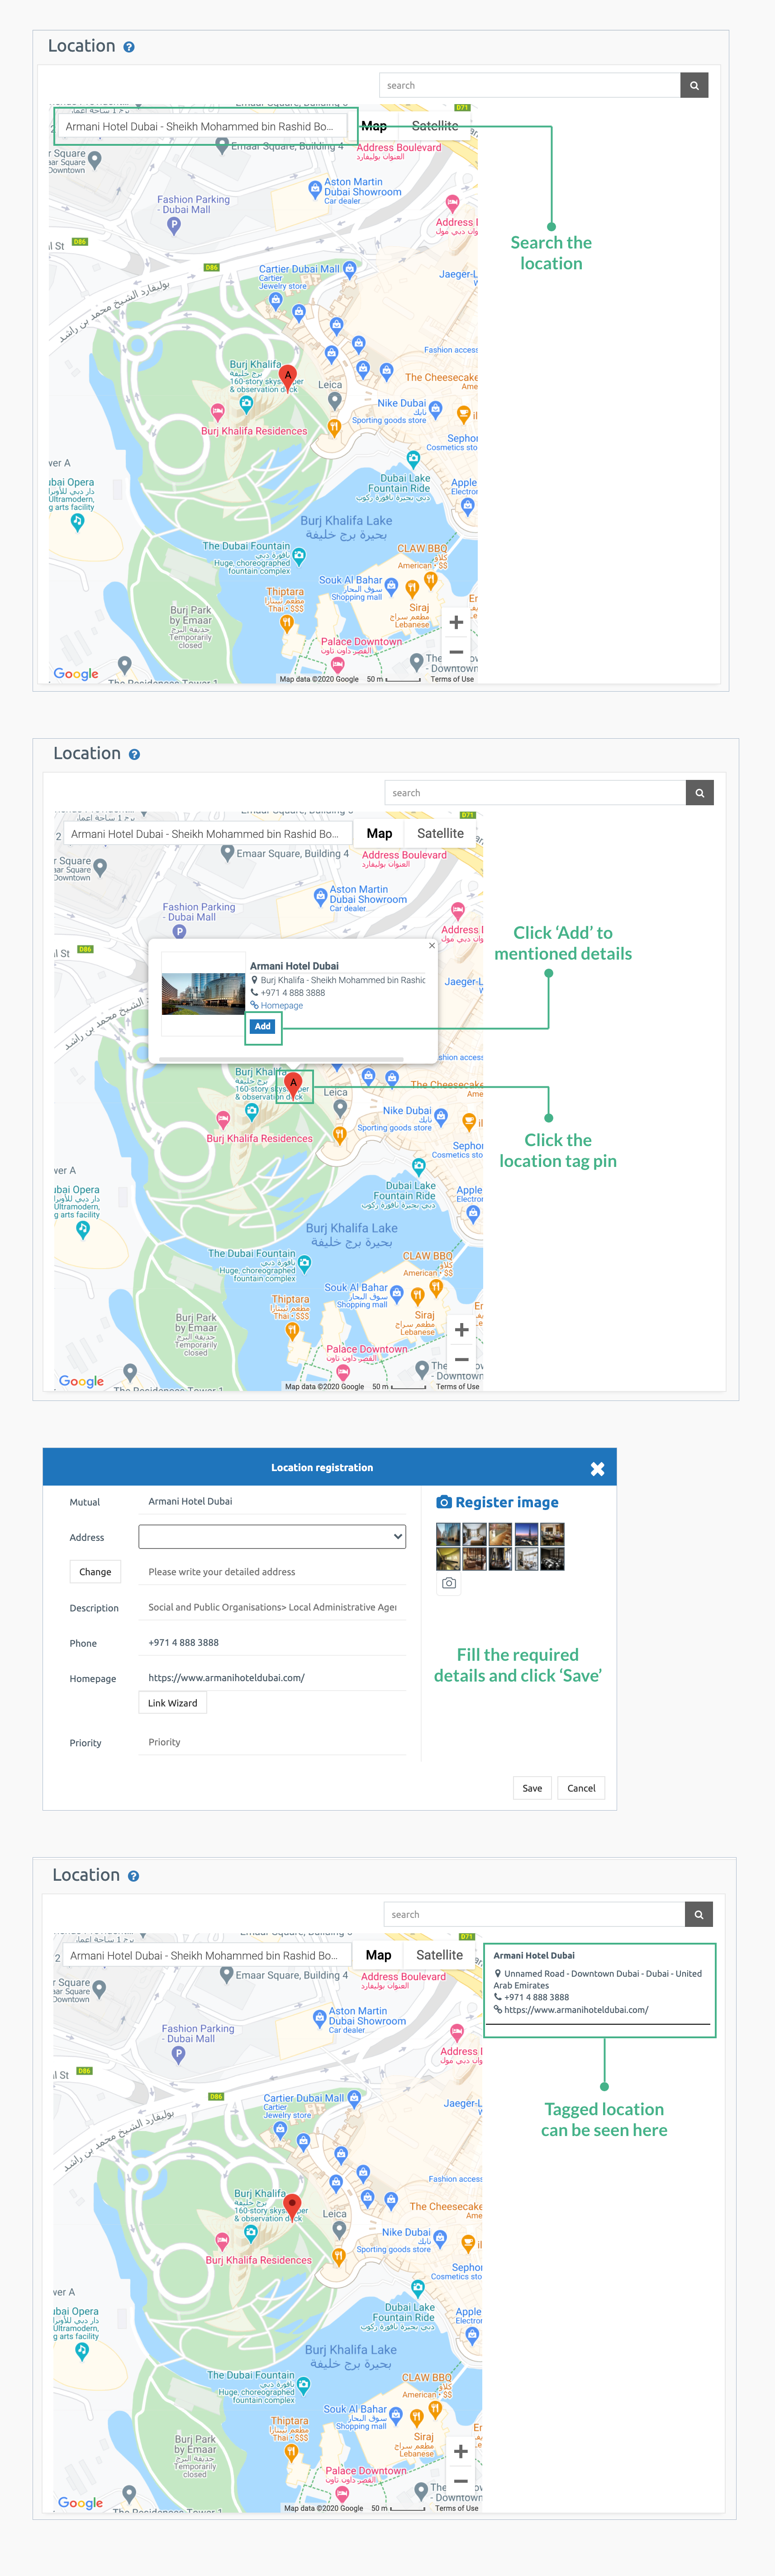Click the hotel photo thumbnail in the info popup
This screenshot has width=775, height=2576.
click(x=203, y=994)
